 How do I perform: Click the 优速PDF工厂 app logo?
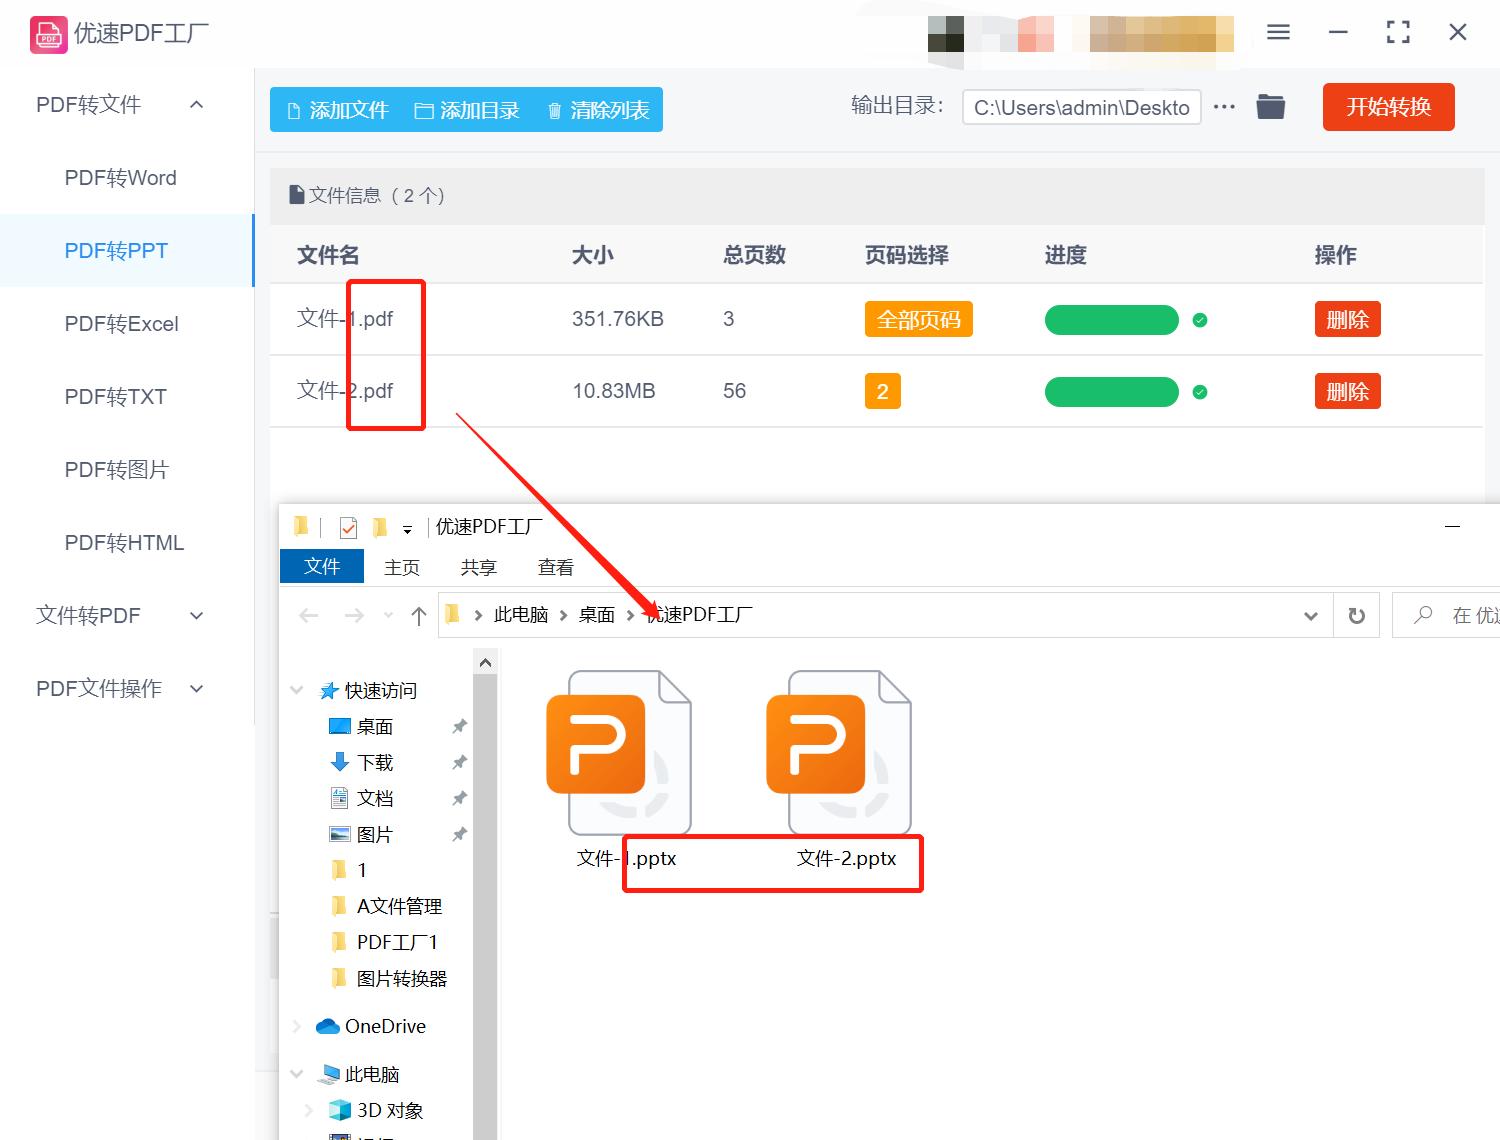[x=47, y=32]
